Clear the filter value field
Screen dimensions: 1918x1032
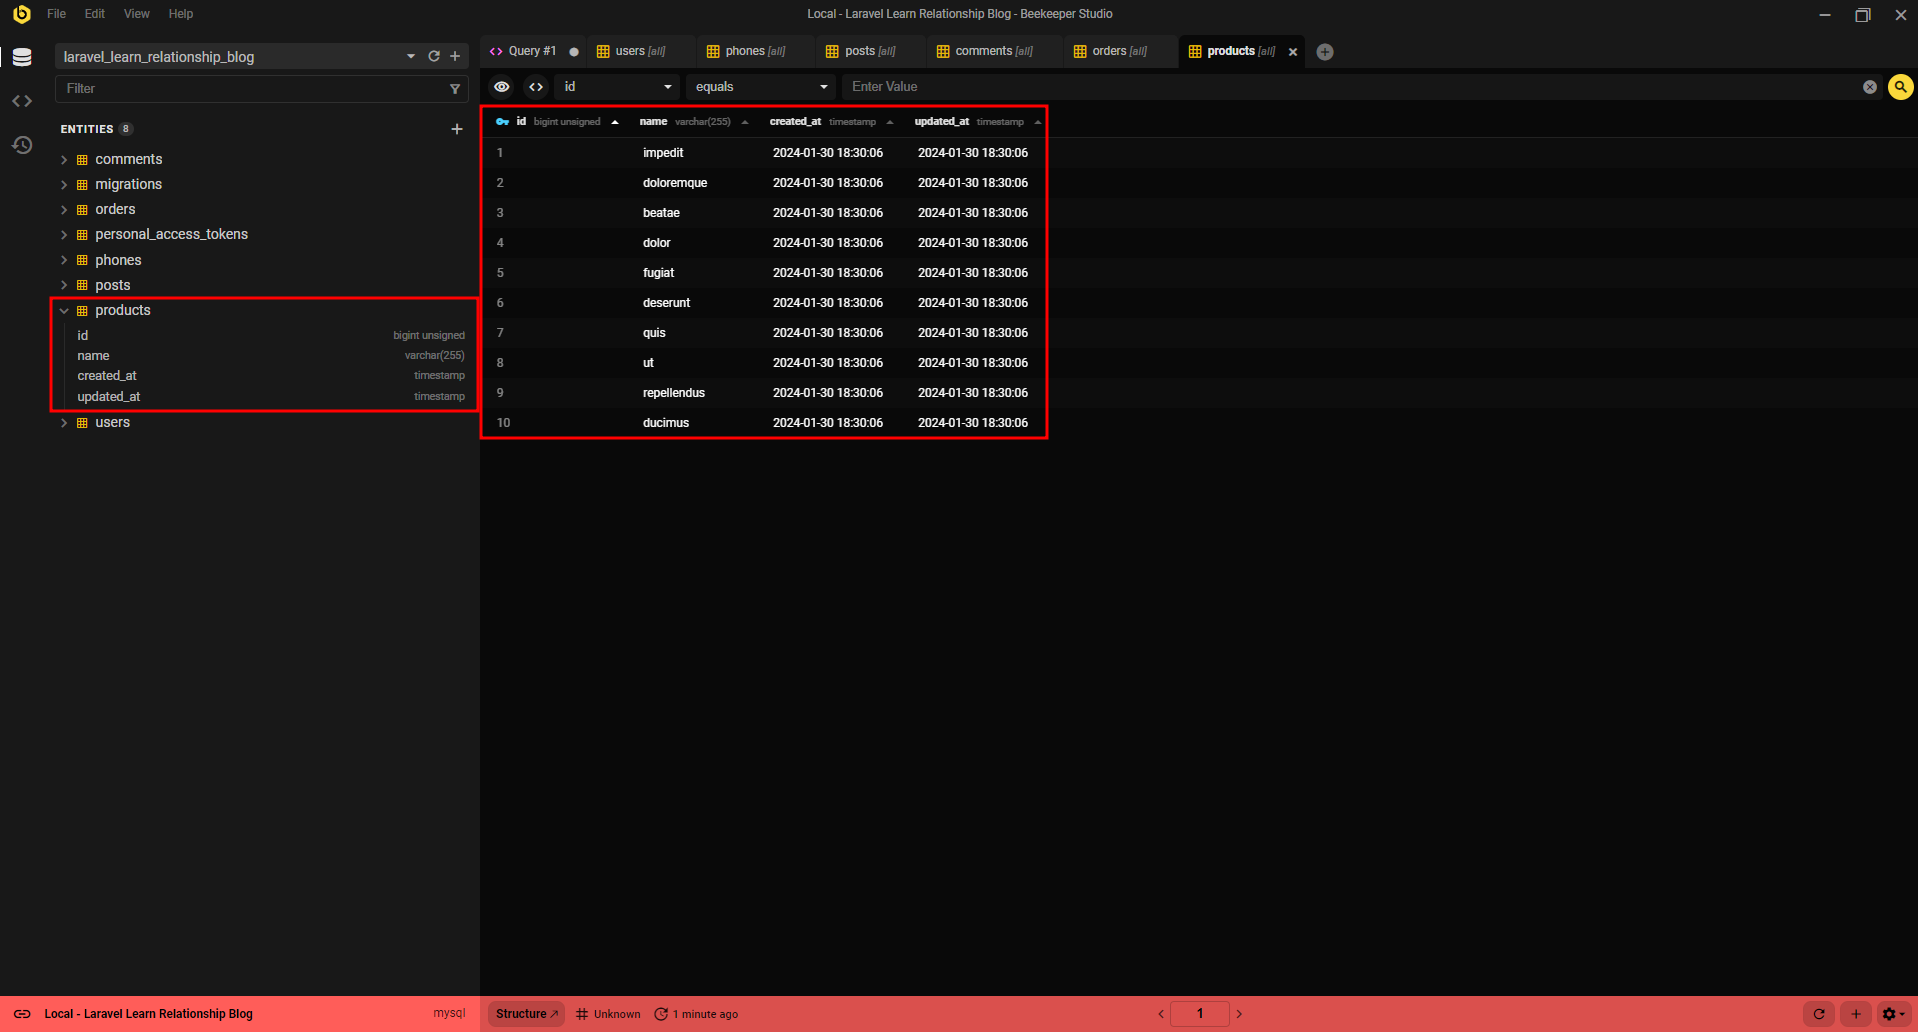[1869, 87]
